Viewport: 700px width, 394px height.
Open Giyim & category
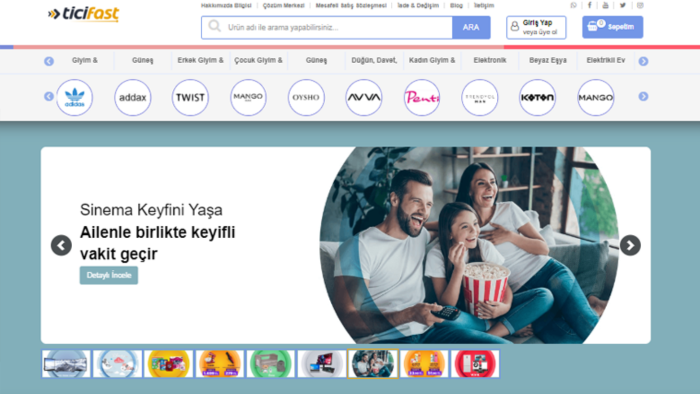tap(85, 60)
